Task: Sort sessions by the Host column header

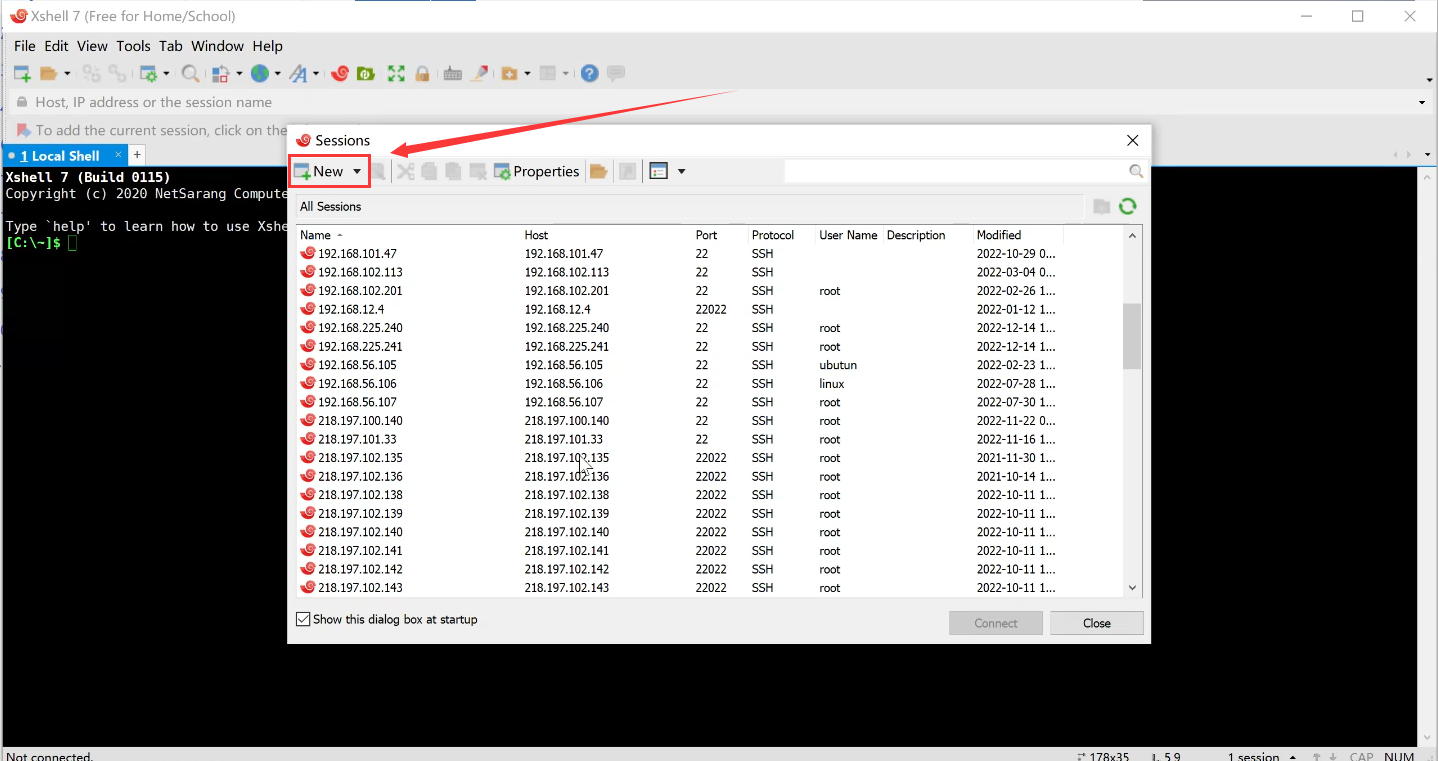Action: 606,235
